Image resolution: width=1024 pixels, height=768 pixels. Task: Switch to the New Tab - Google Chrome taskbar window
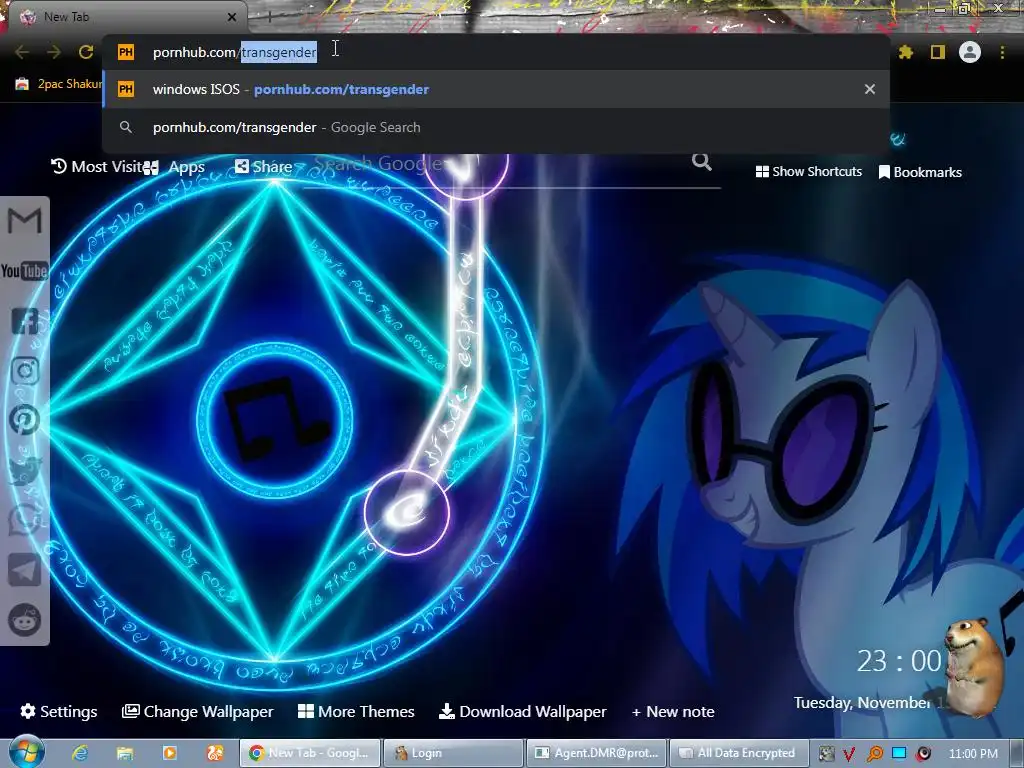click(310, 753)
